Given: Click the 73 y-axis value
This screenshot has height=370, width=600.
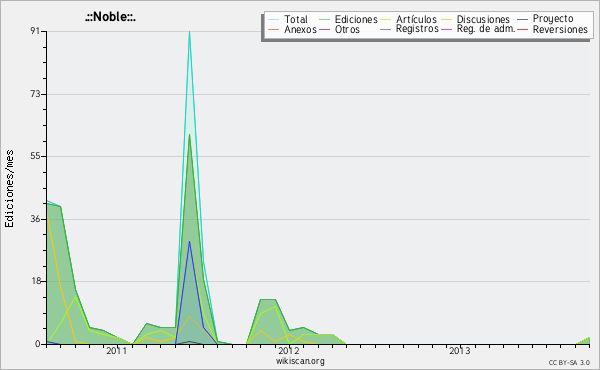Looking at the screenshot, I should pyautogui.click(x=36, y=94).
